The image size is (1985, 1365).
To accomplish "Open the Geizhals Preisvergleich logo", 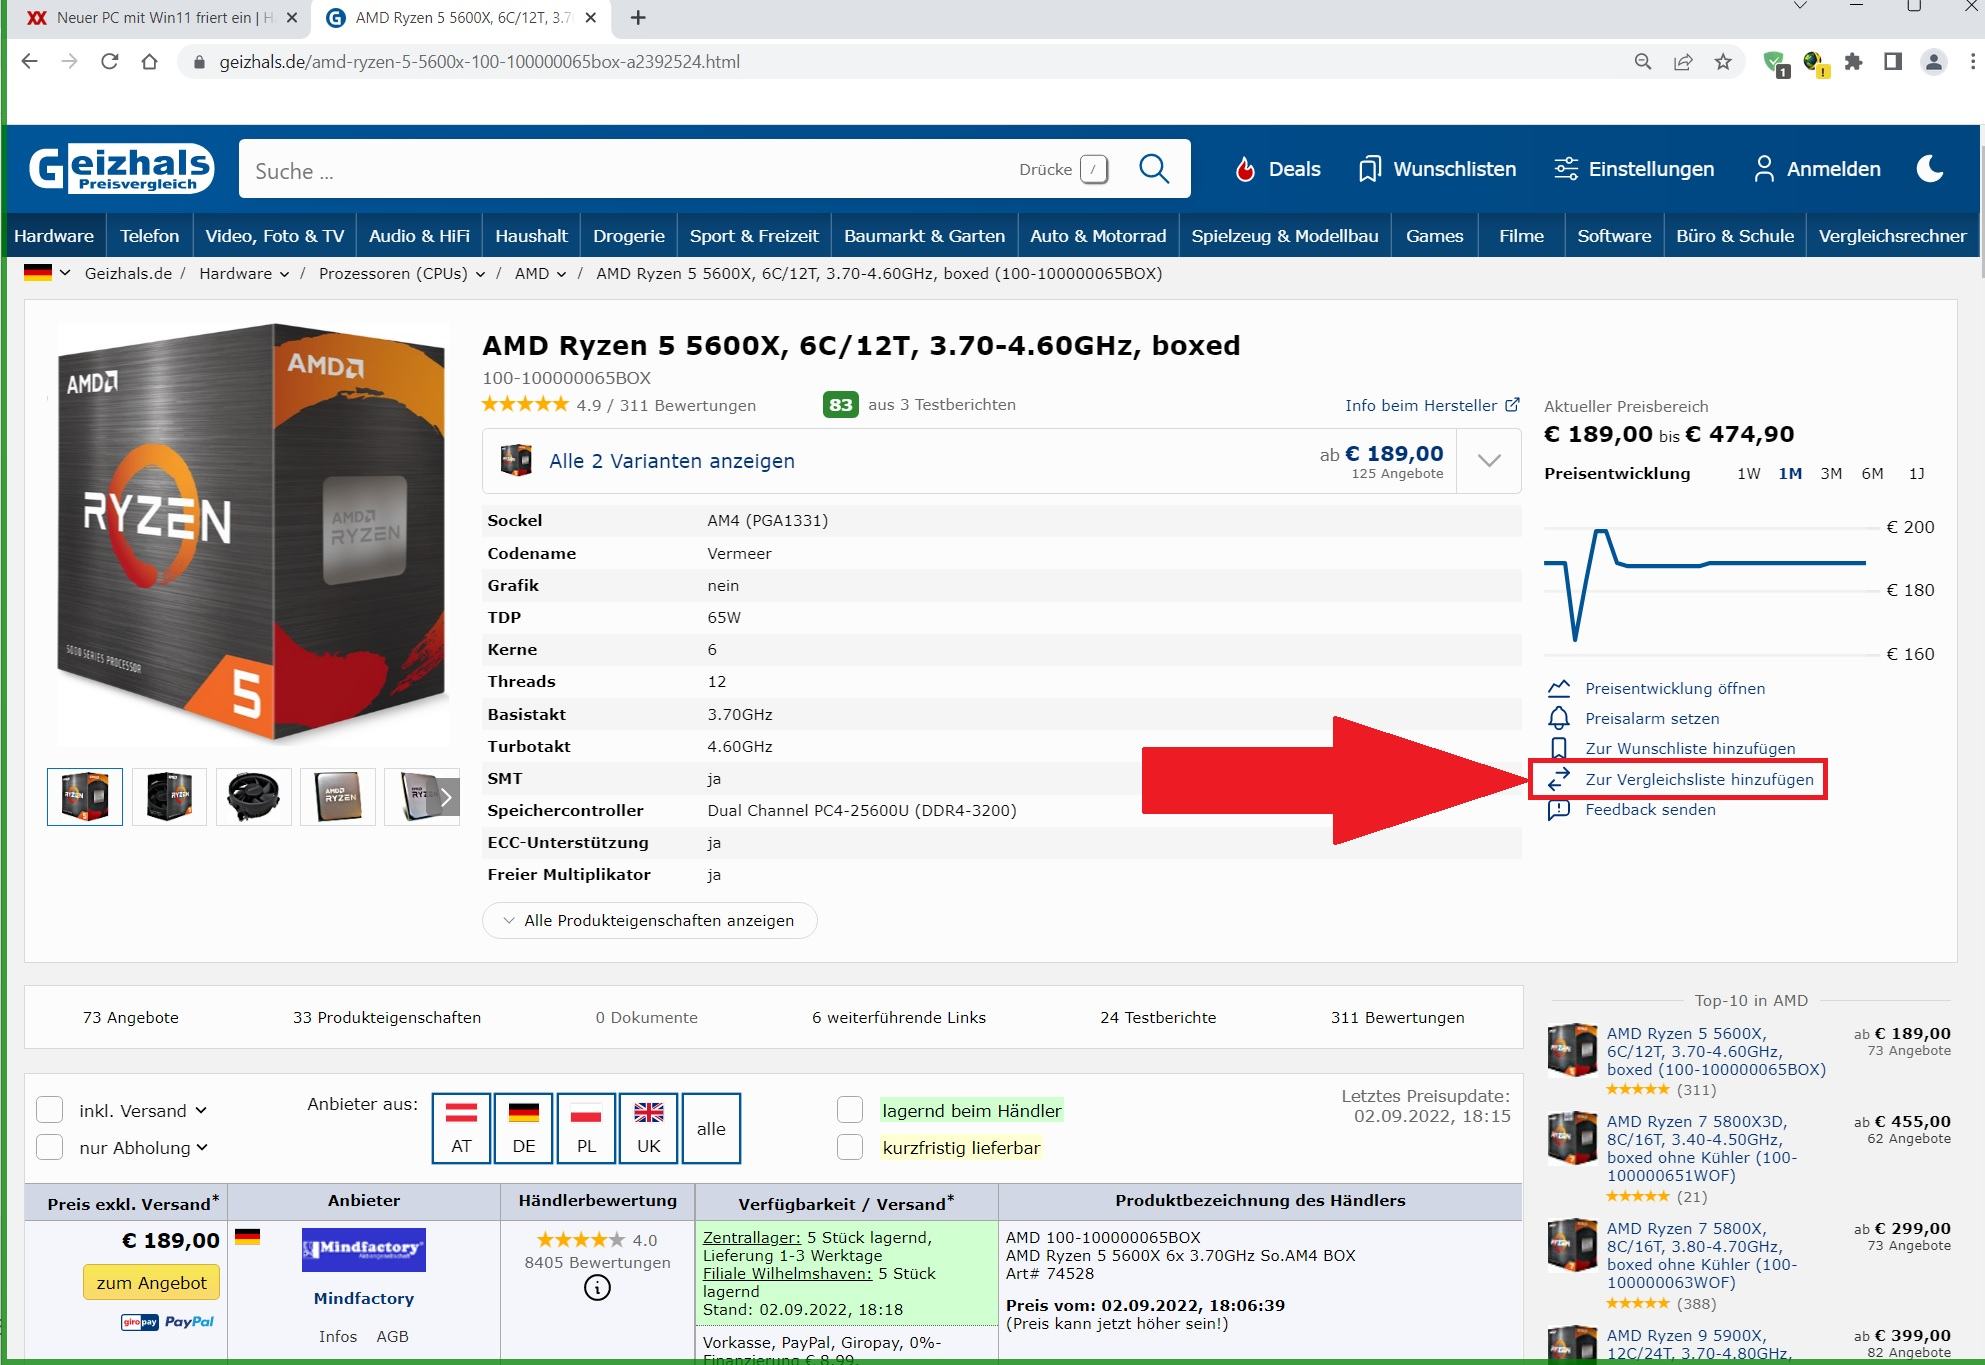I will click(122, 169).
